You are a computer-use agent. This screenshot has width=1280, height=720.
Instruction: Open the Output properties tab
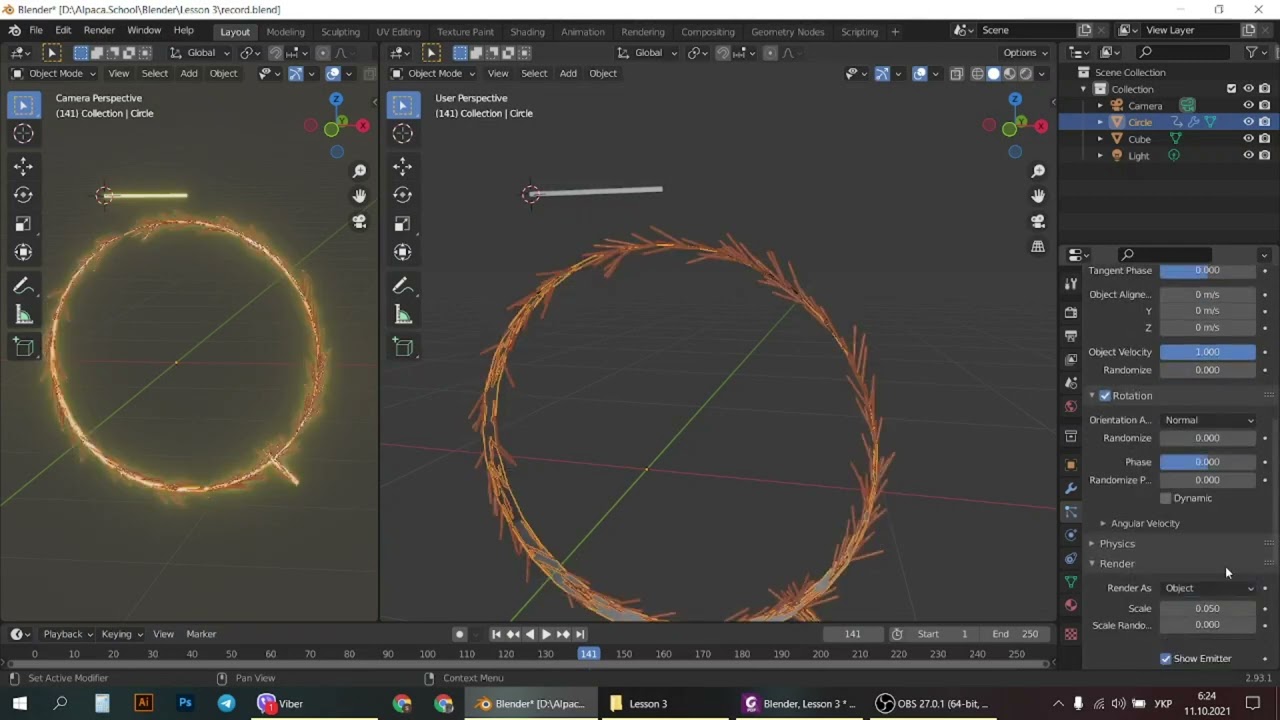[1071, 336]
